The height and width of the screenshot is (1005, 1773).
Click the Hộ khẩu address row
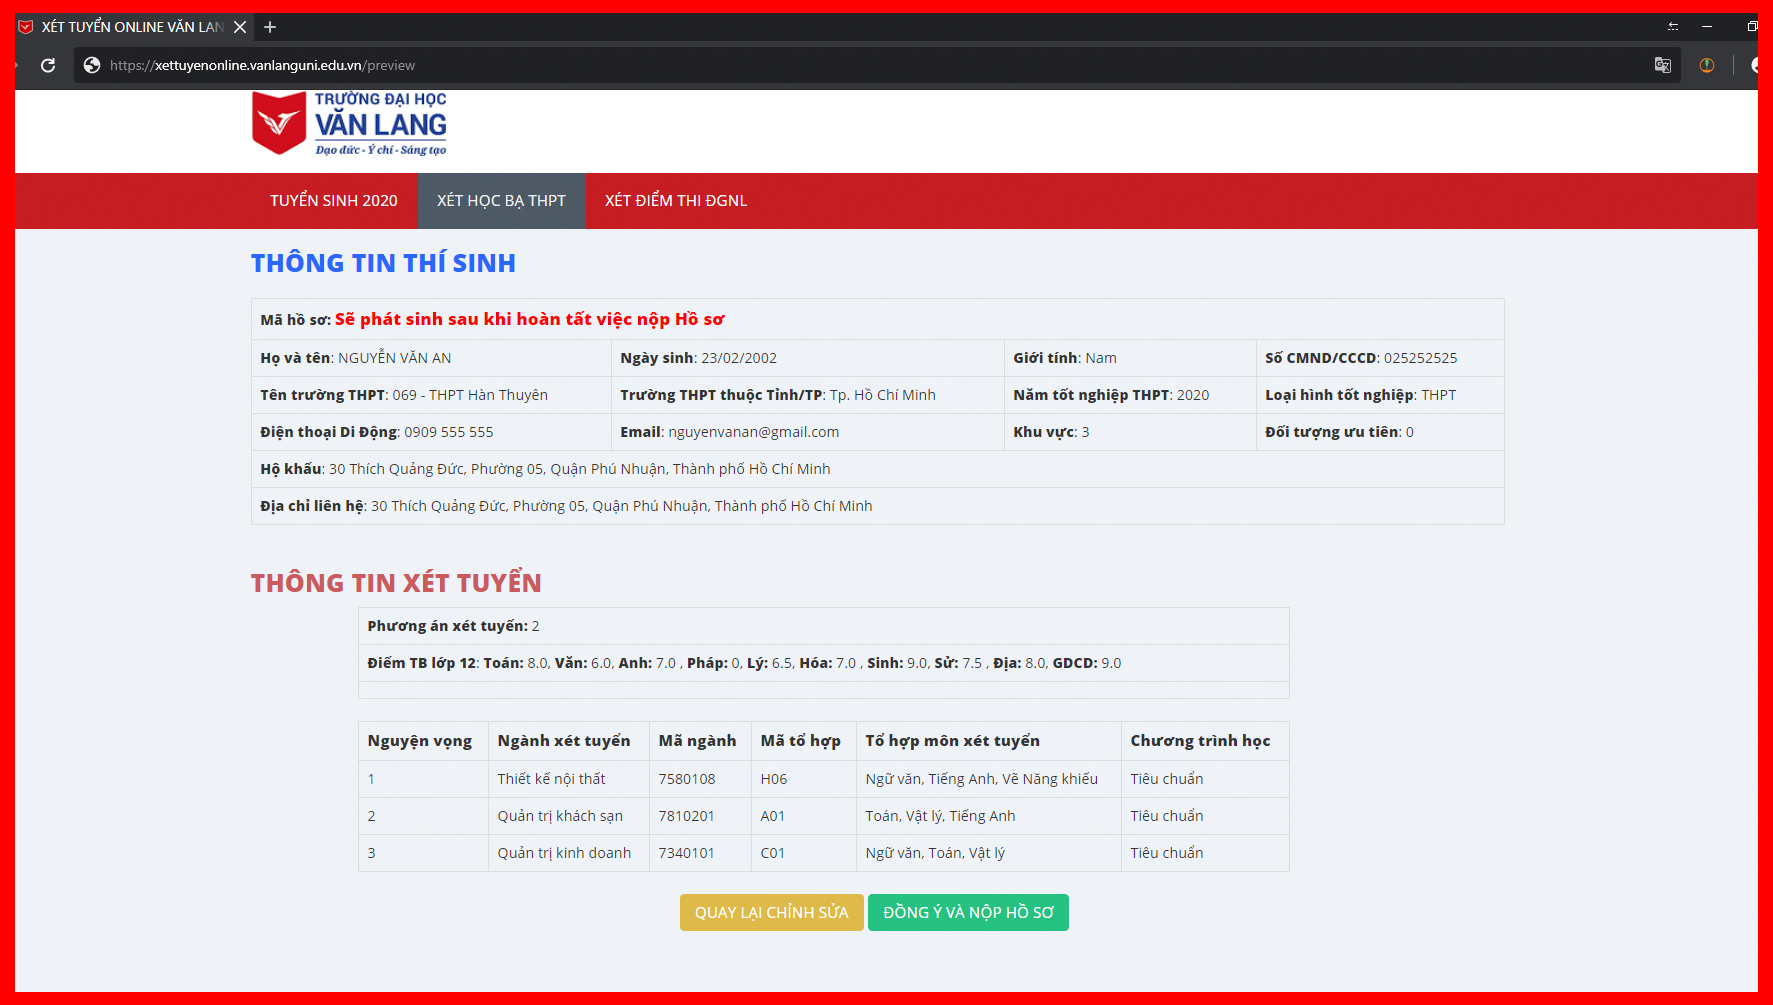[x=877, y=469]
